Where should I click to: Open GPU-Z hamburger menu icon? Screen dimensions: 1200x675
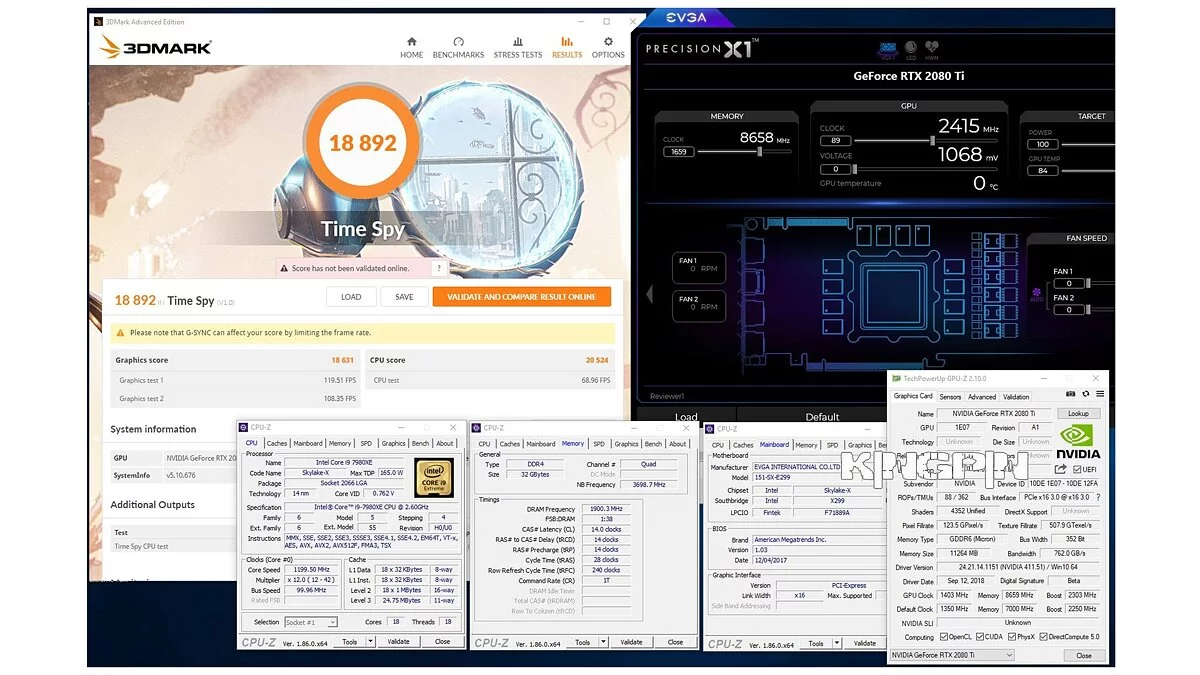coord(1099,396)
